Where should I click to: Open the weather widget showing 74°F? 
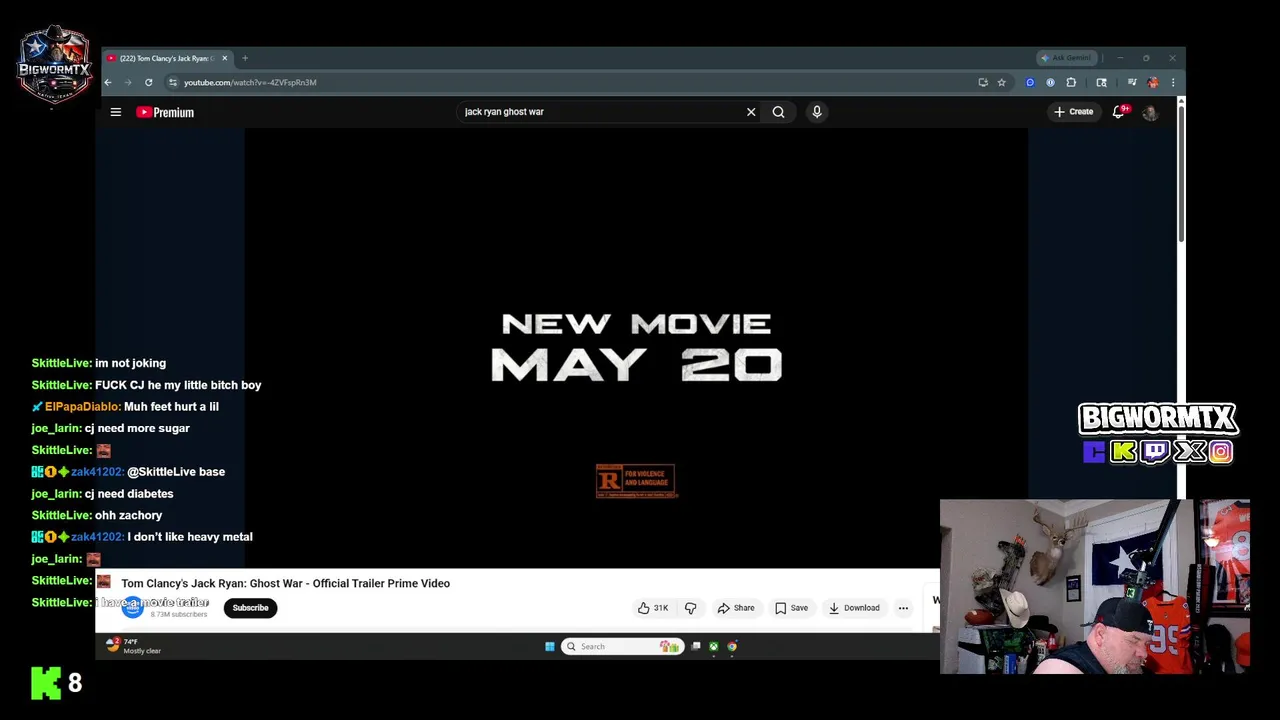coord(133,646)
